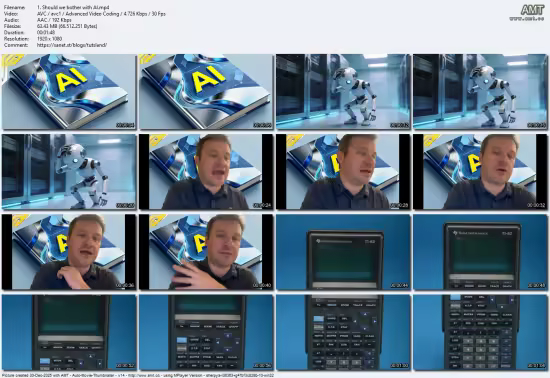The image size is (550, 378).
Task: Open the sanet.st comment link
Action: coord(72,45)
